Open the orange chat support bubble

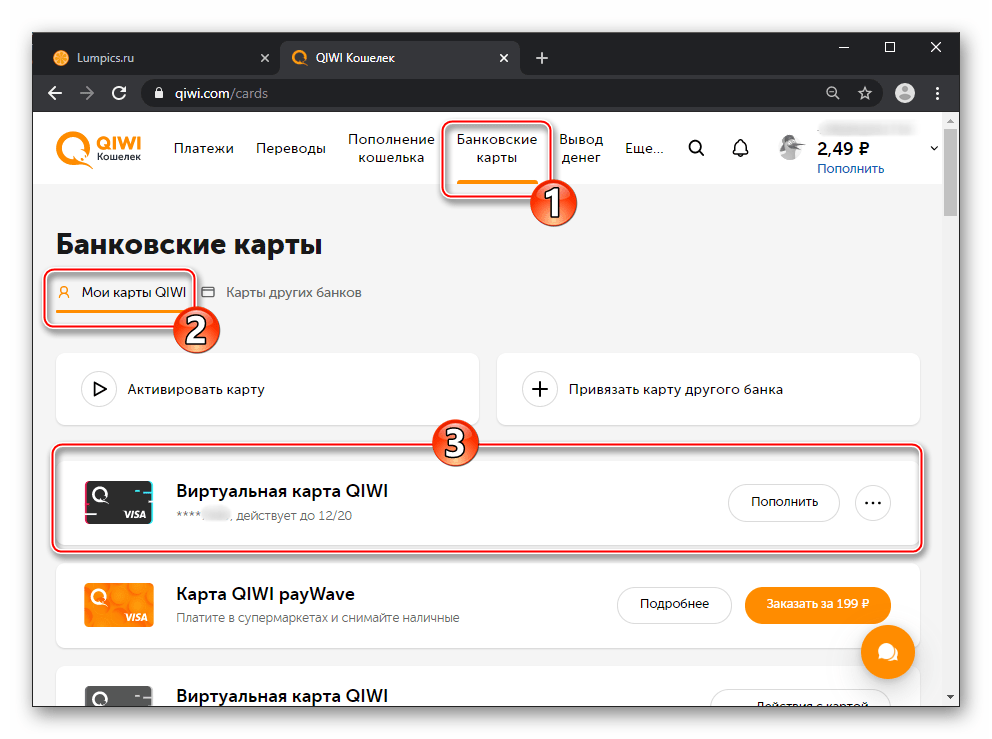888,652
